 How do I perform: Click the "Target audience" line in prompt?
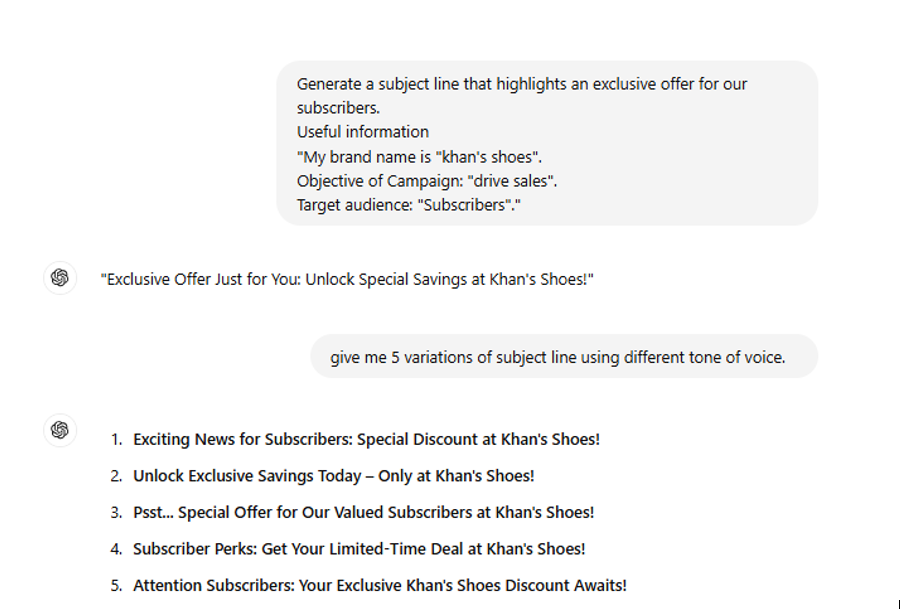pyautogui.click(x=408, y=205)
